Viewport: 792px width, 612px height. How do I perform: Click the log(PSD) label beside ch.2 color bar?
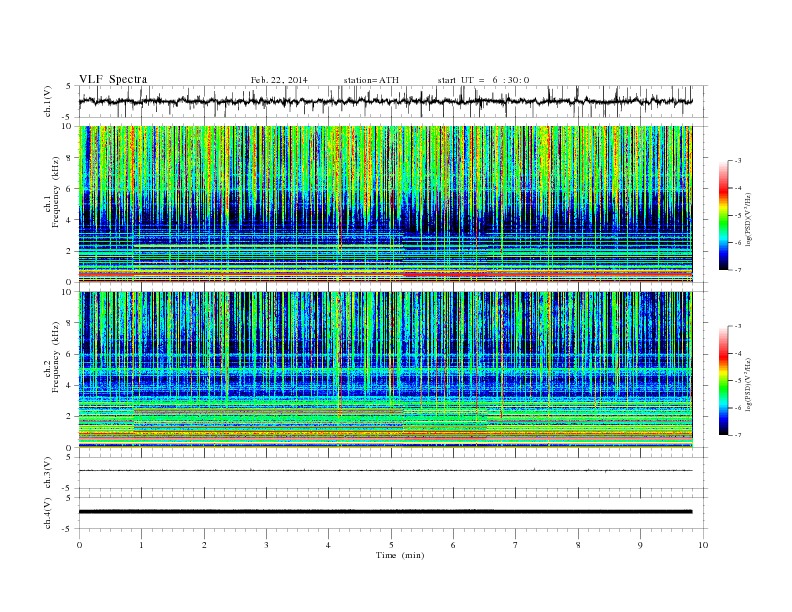(x=748, y=384)
